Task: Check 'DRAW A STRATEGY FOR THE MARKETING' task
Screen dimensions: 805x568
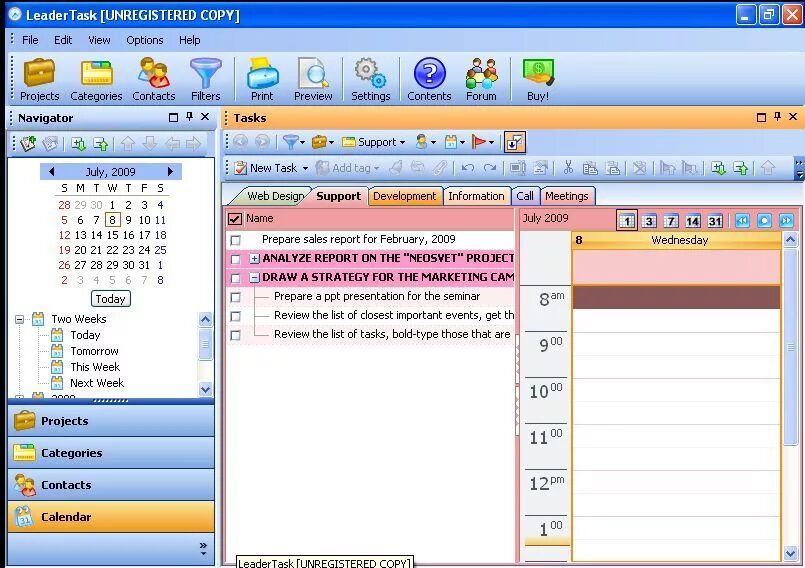Action: coord(235,278)
